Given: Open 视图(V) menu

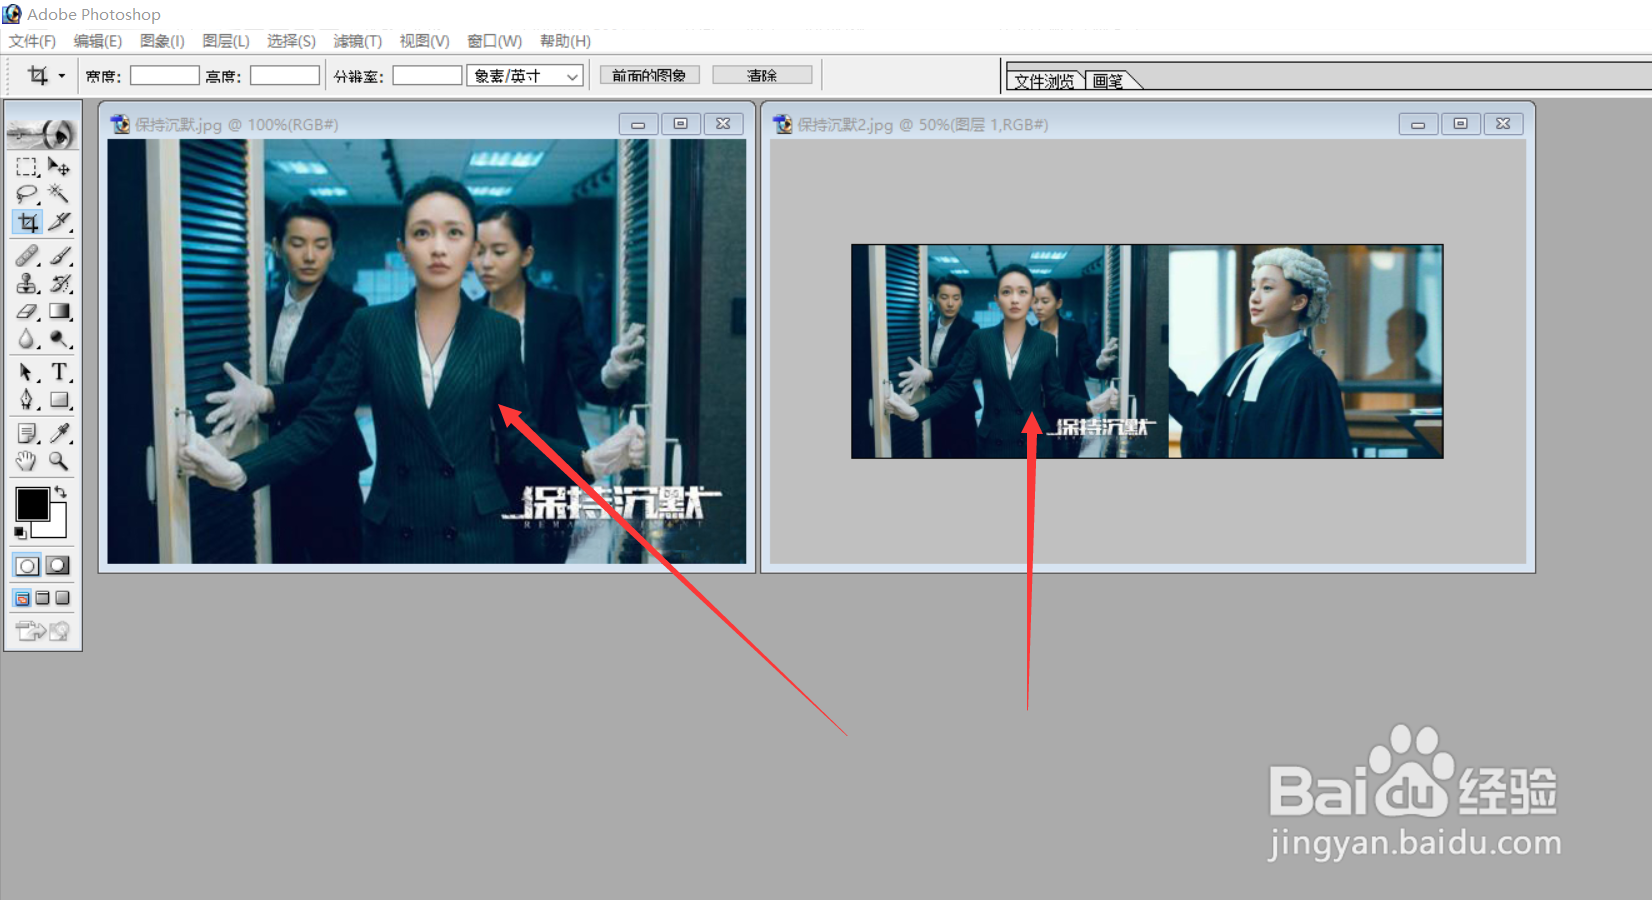Looking at the screenshot, I should coord(425,41).
